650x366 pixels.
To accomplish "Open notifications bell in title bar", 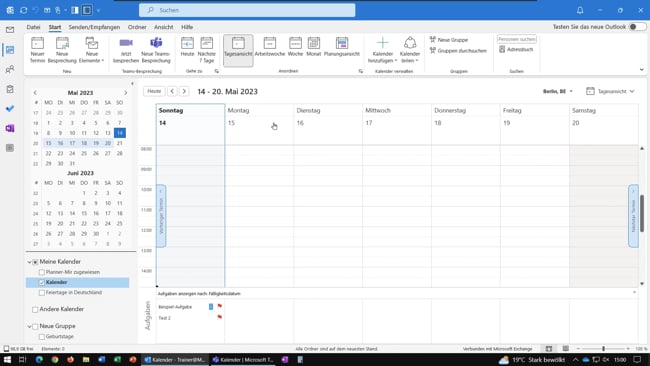I will [580, 10].
